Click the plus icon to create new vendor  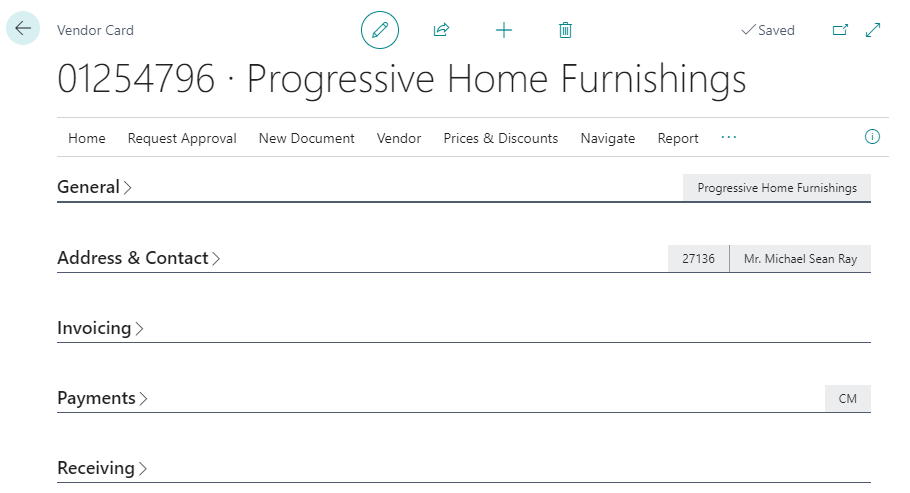[504, 30]
